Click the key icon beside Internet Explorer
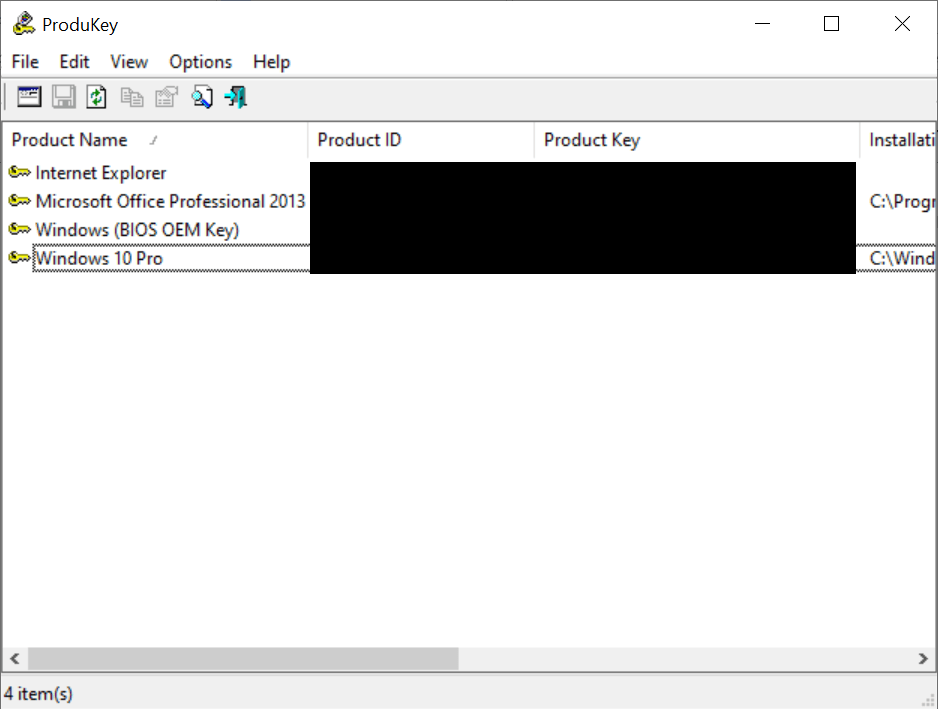The width and height of the screenshot is (938, 709). (19, 173)
